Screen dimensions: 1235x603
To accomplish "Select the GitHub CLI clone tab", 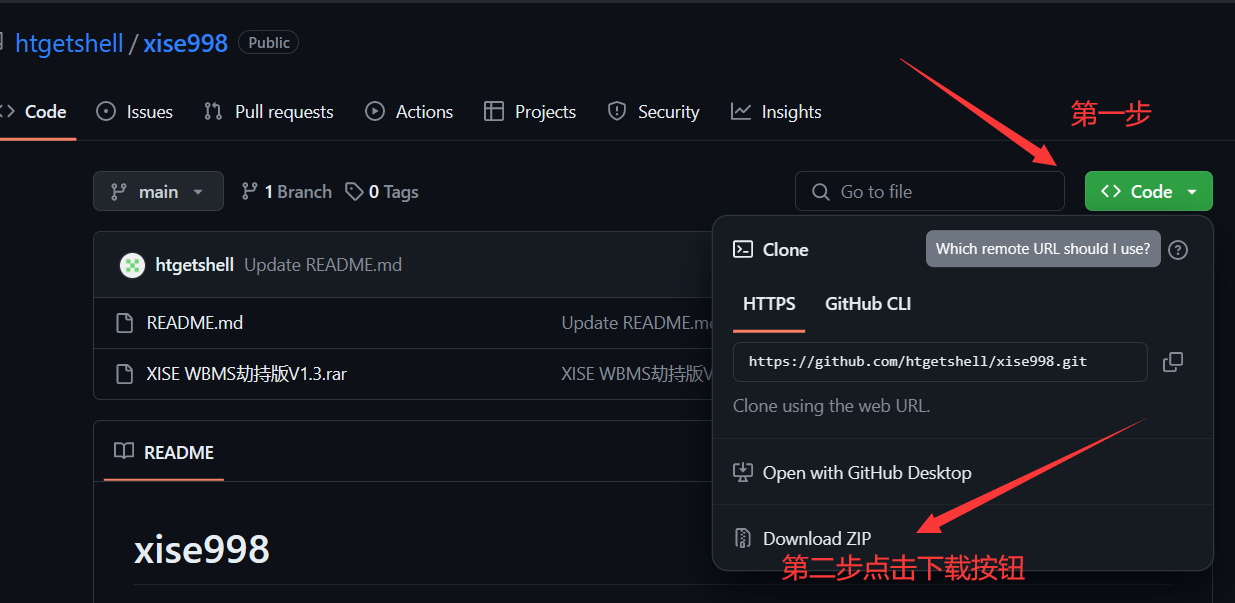I will point(868,304).
